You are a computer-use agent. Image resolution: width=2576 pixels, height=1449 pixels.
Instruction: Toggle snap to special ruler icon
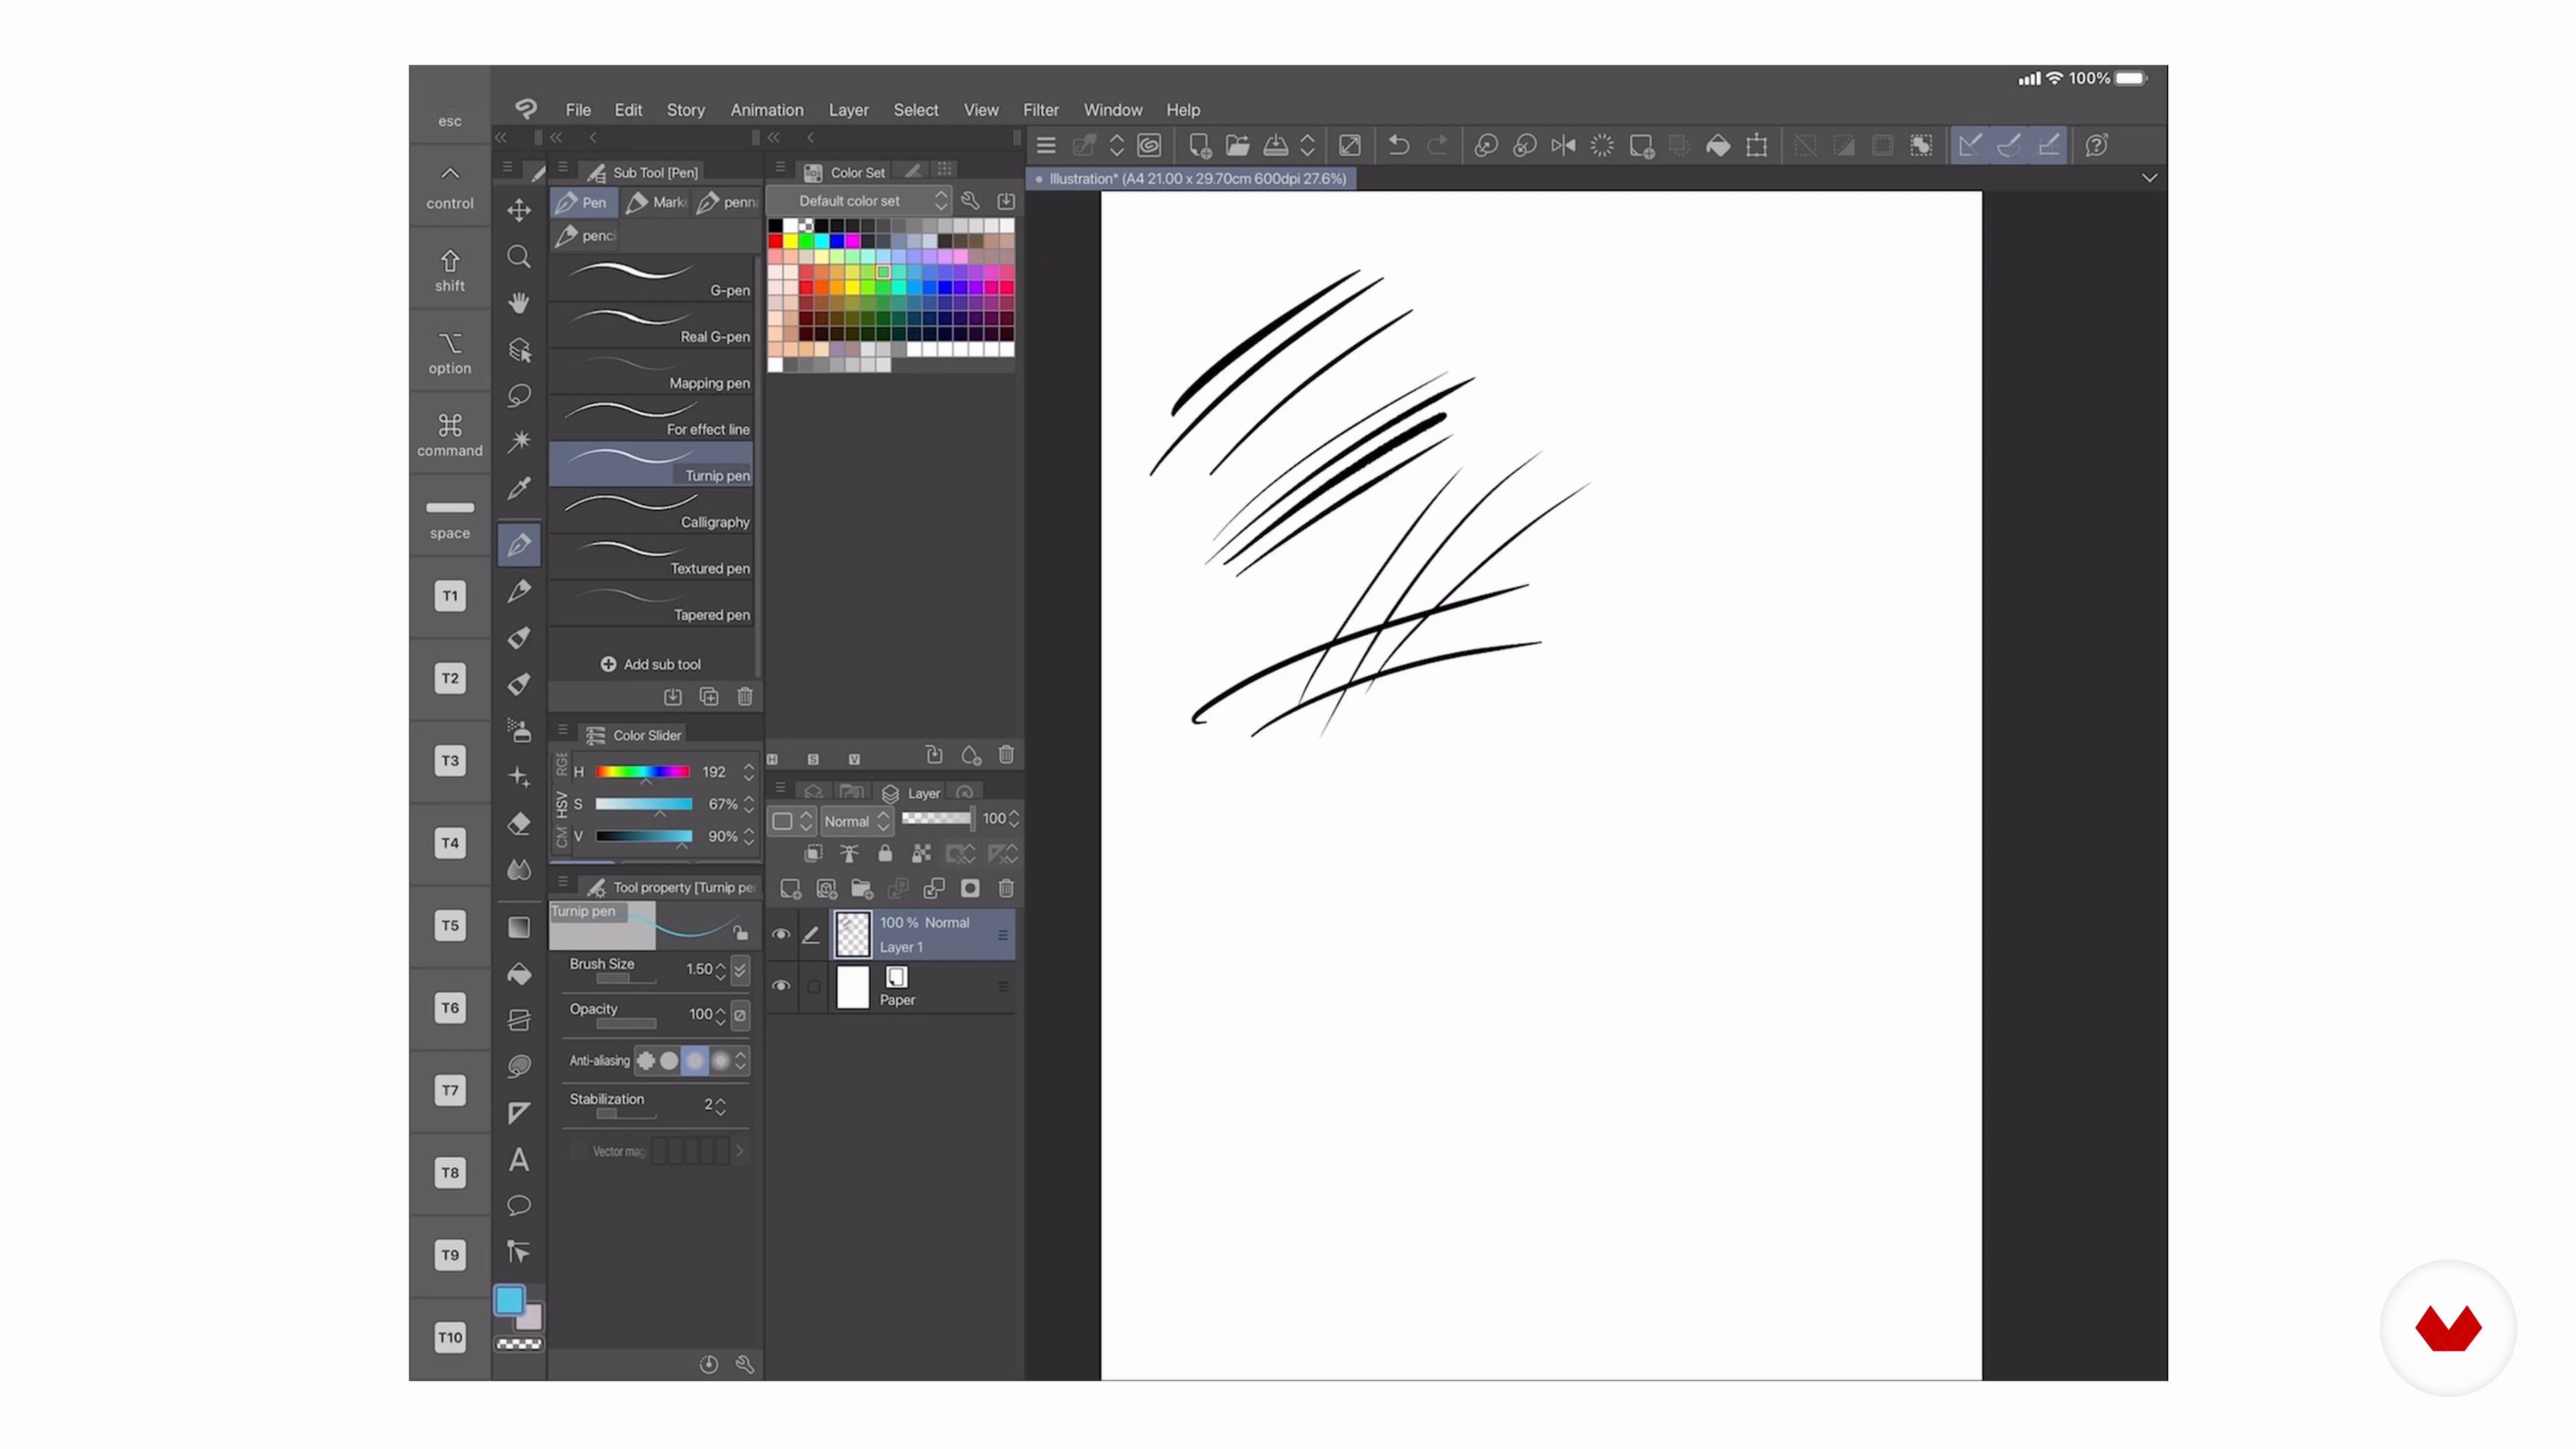(2009, 146)
